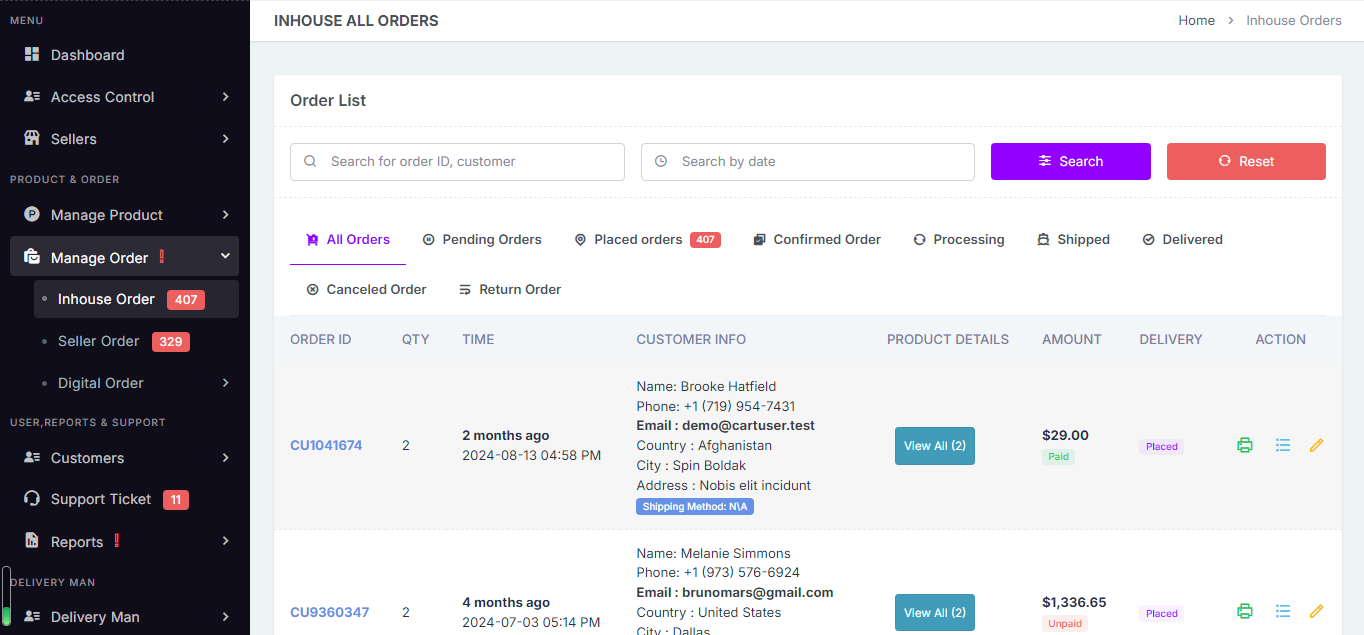
Task: Expand Sellers submenu chevron
Action: click(225, 139)
